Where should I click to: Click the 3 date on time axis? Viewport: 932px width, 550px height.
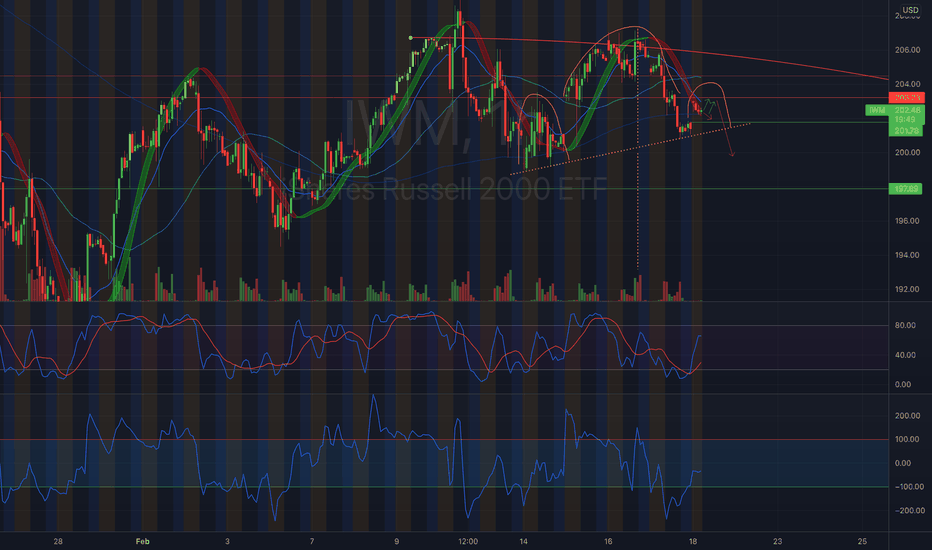[x=227, y=542]
